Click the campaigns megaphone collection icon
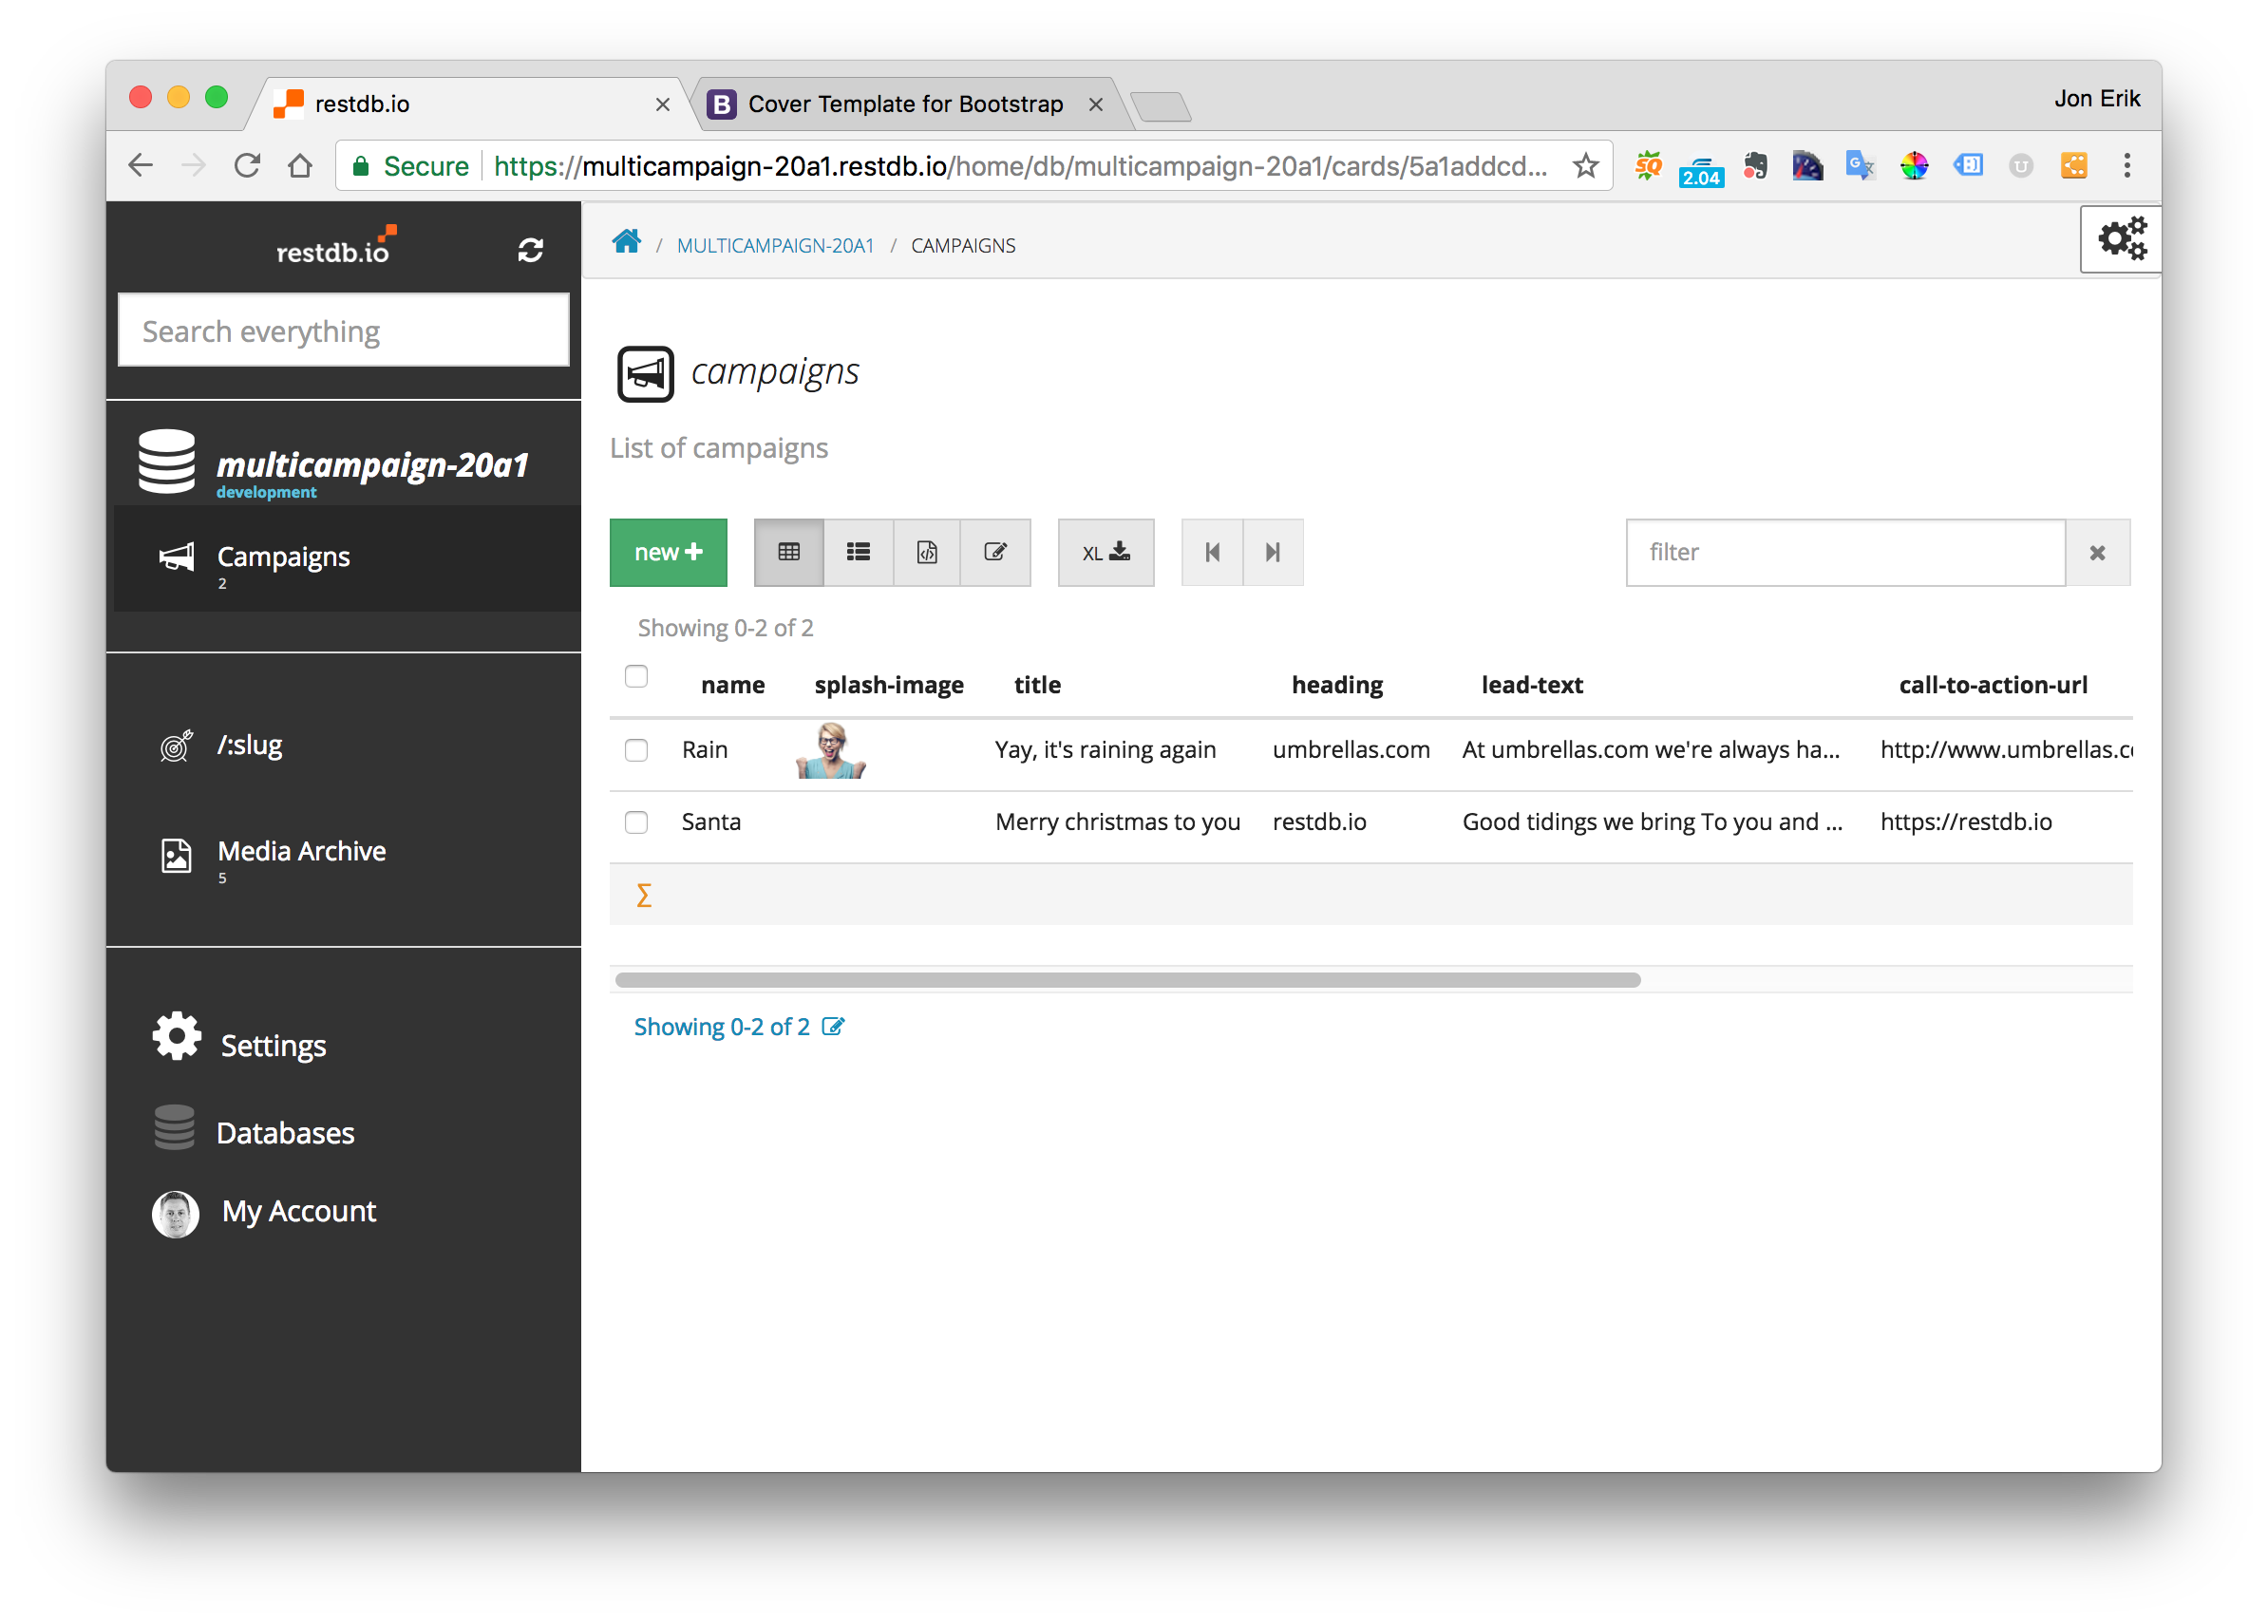Screen dimensions: 2268x1624 click(645, 374)
